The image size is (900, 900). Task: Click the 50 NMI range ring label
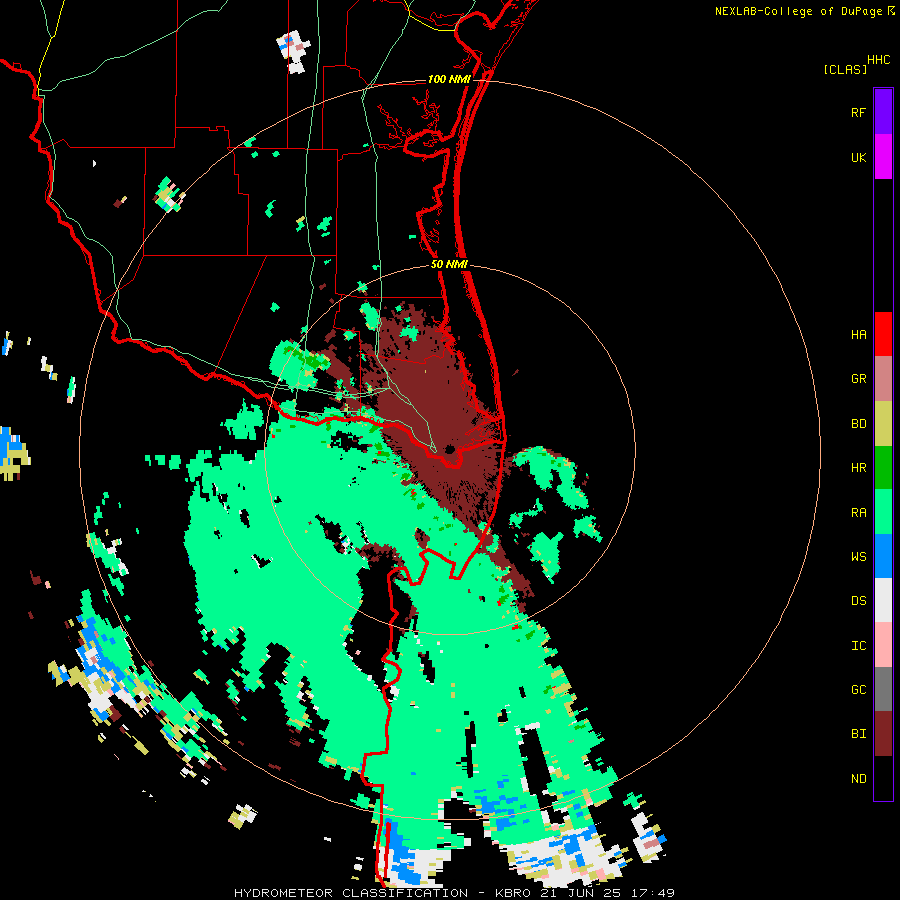click(x=449, y=264)
